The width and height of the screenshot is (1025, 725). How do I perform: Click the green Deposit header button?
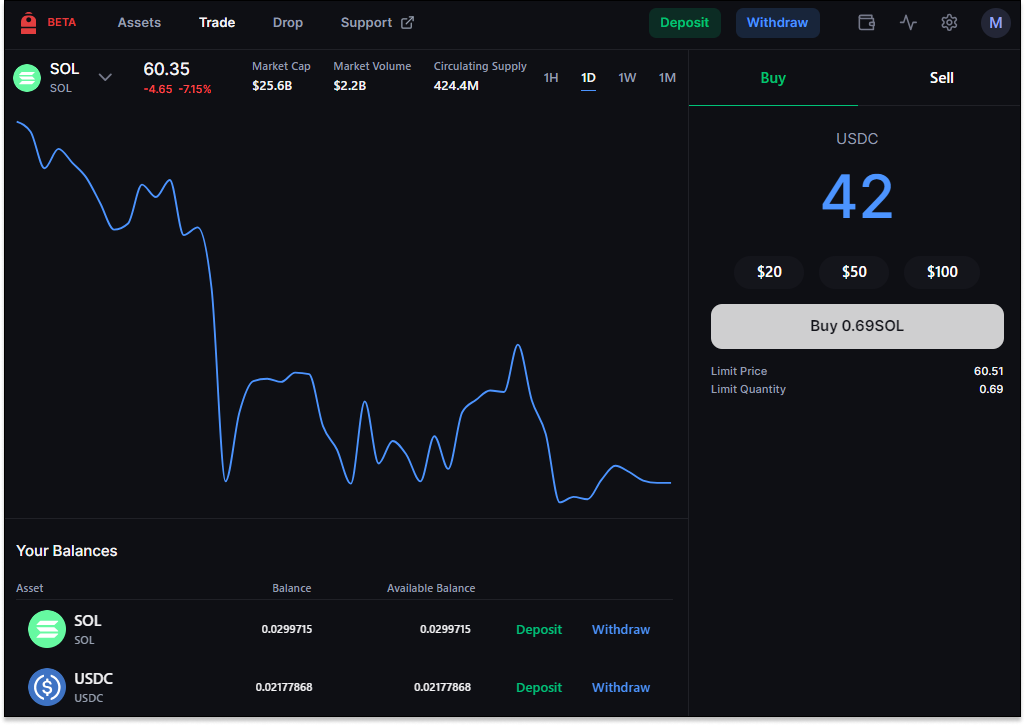click(x=684, y=23)
